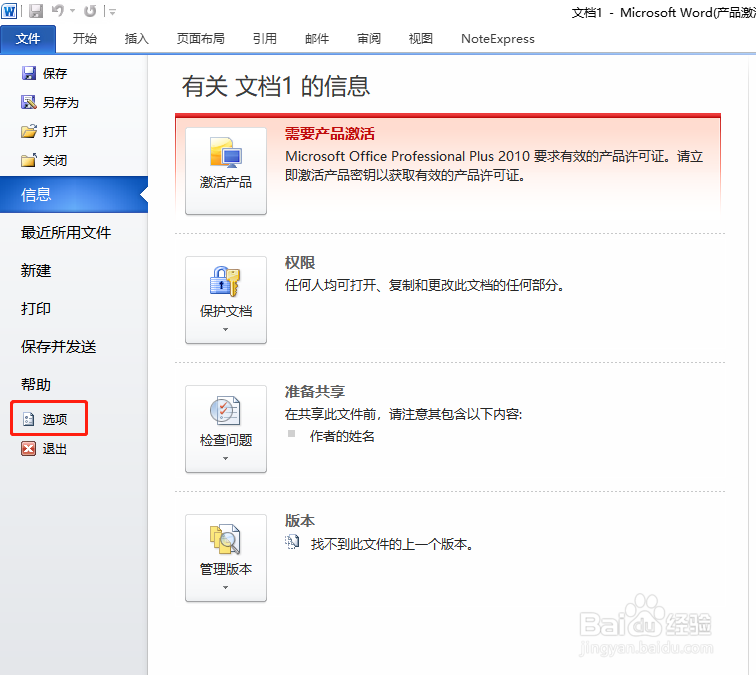
Task: Click the 准备共享 heading text
Action: click(315, 391)
